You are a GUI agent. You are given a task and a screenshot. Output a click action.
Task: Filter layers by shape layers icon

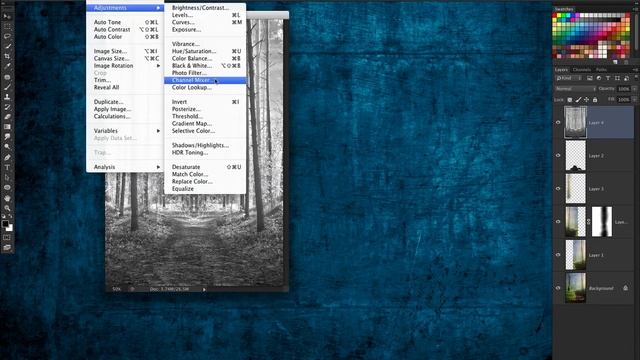(x=617, y=78)
